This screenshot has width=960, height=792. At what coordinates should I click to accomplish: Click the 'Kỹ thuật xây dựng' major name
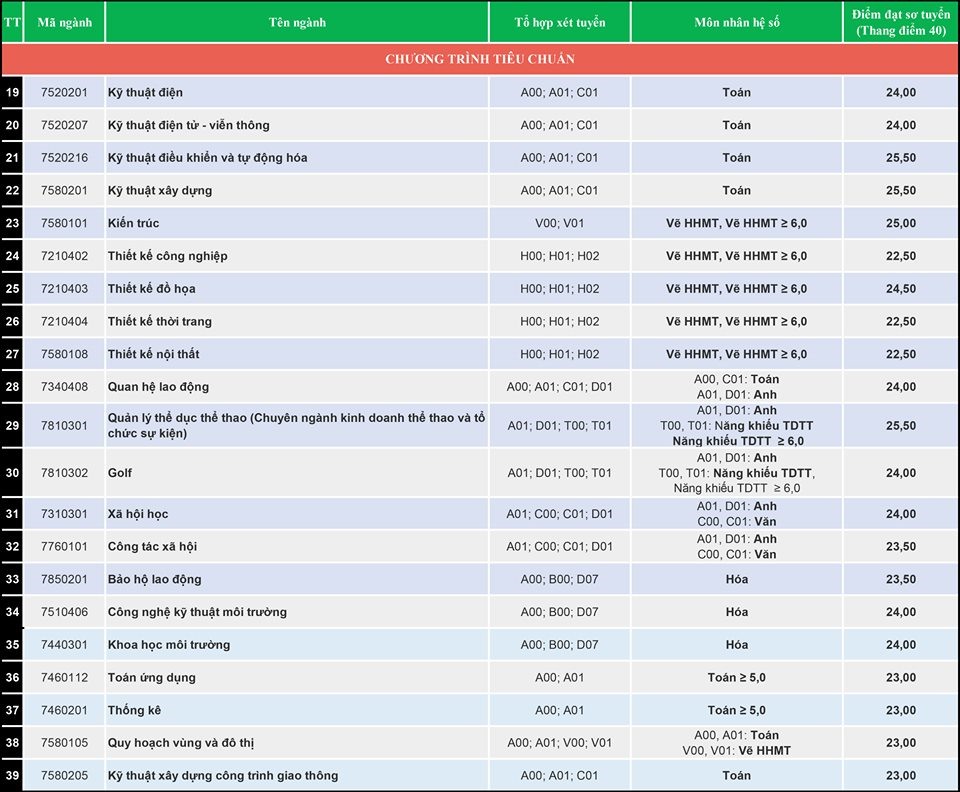[x=160, y=190]
